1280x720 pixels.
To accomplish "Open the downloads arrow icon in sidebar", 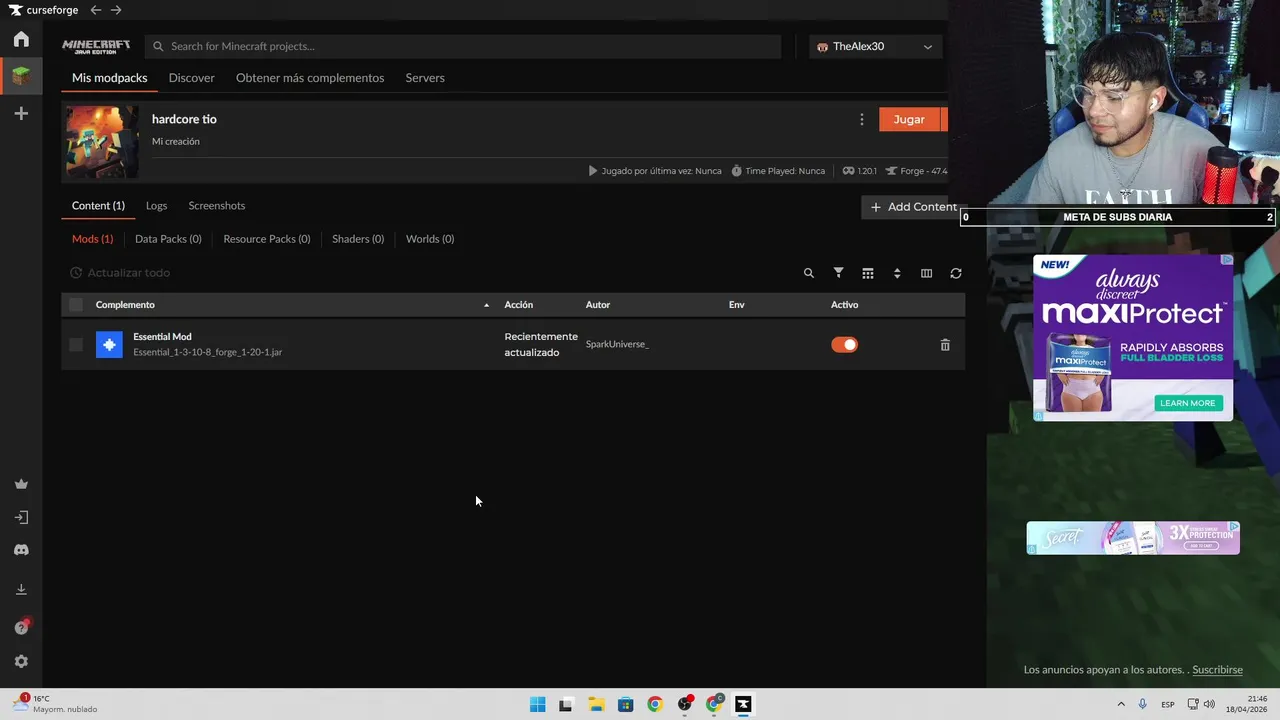I will point(21,589).
